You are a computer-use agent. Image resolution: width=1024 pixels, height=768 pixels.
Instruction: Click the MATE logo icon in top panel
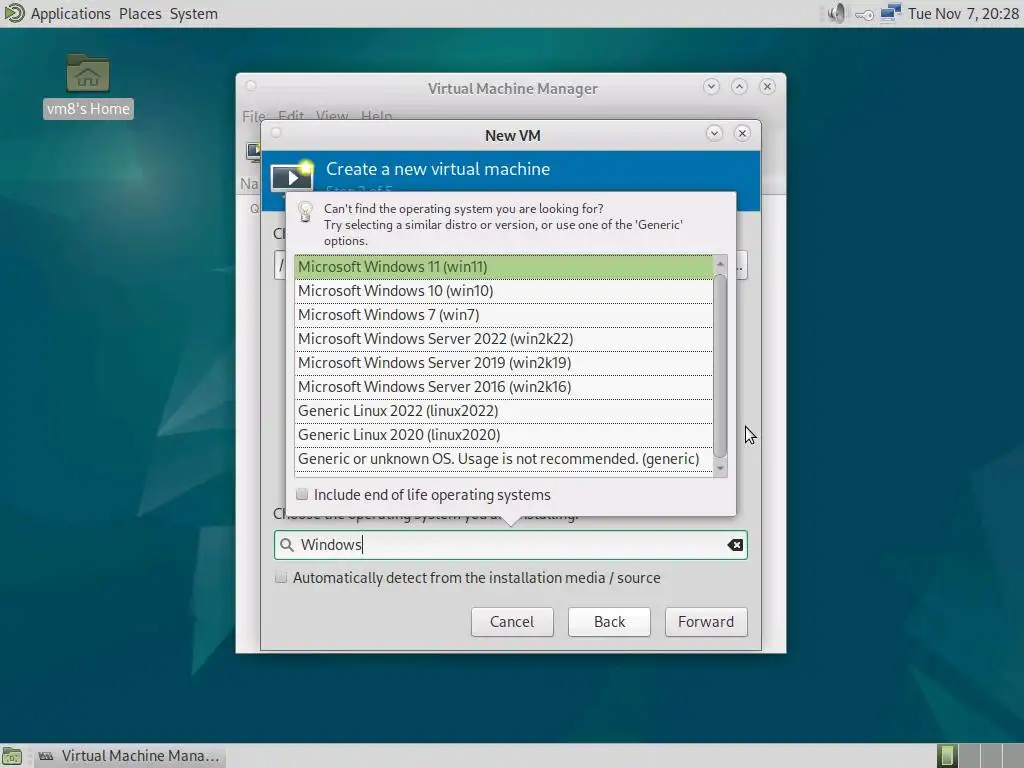coord(14,13)
